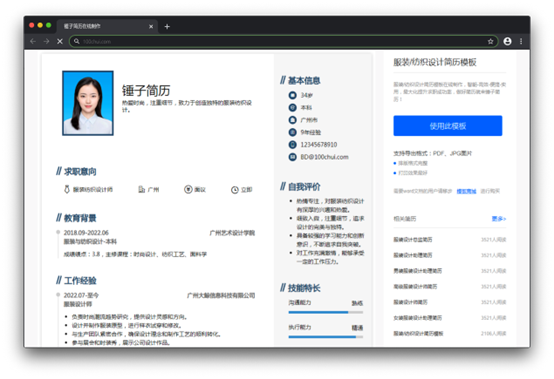The width and height of the screenshot is (554, 379).
Task: Open the 模板商城 link
Action: (466, 191)
